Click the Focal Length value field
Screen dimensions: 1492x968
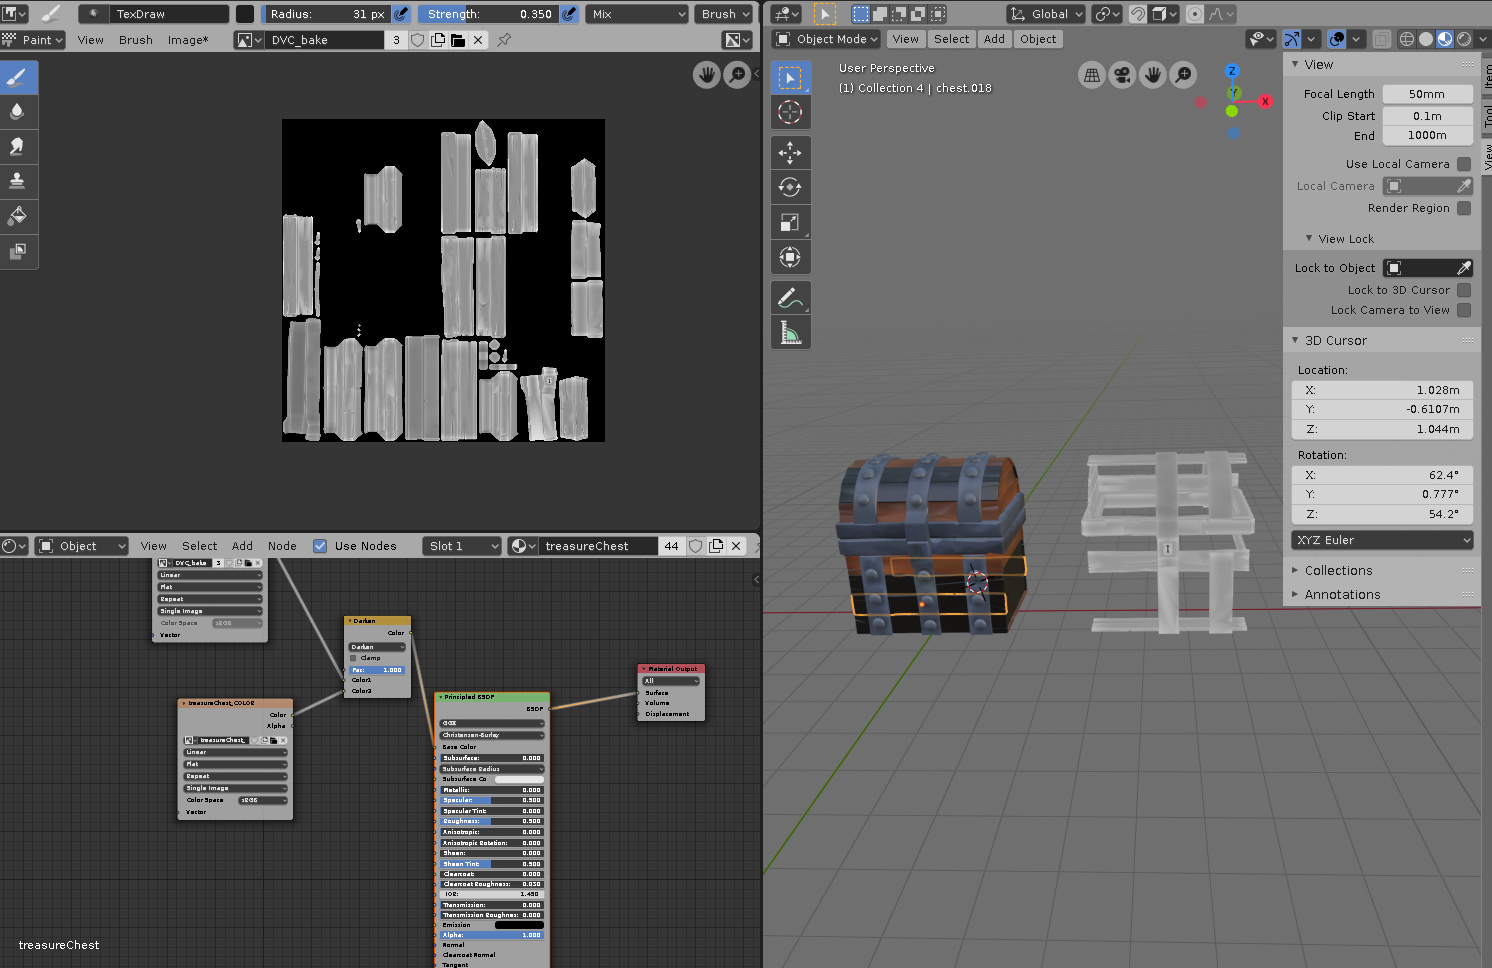tap(1427, 94)
